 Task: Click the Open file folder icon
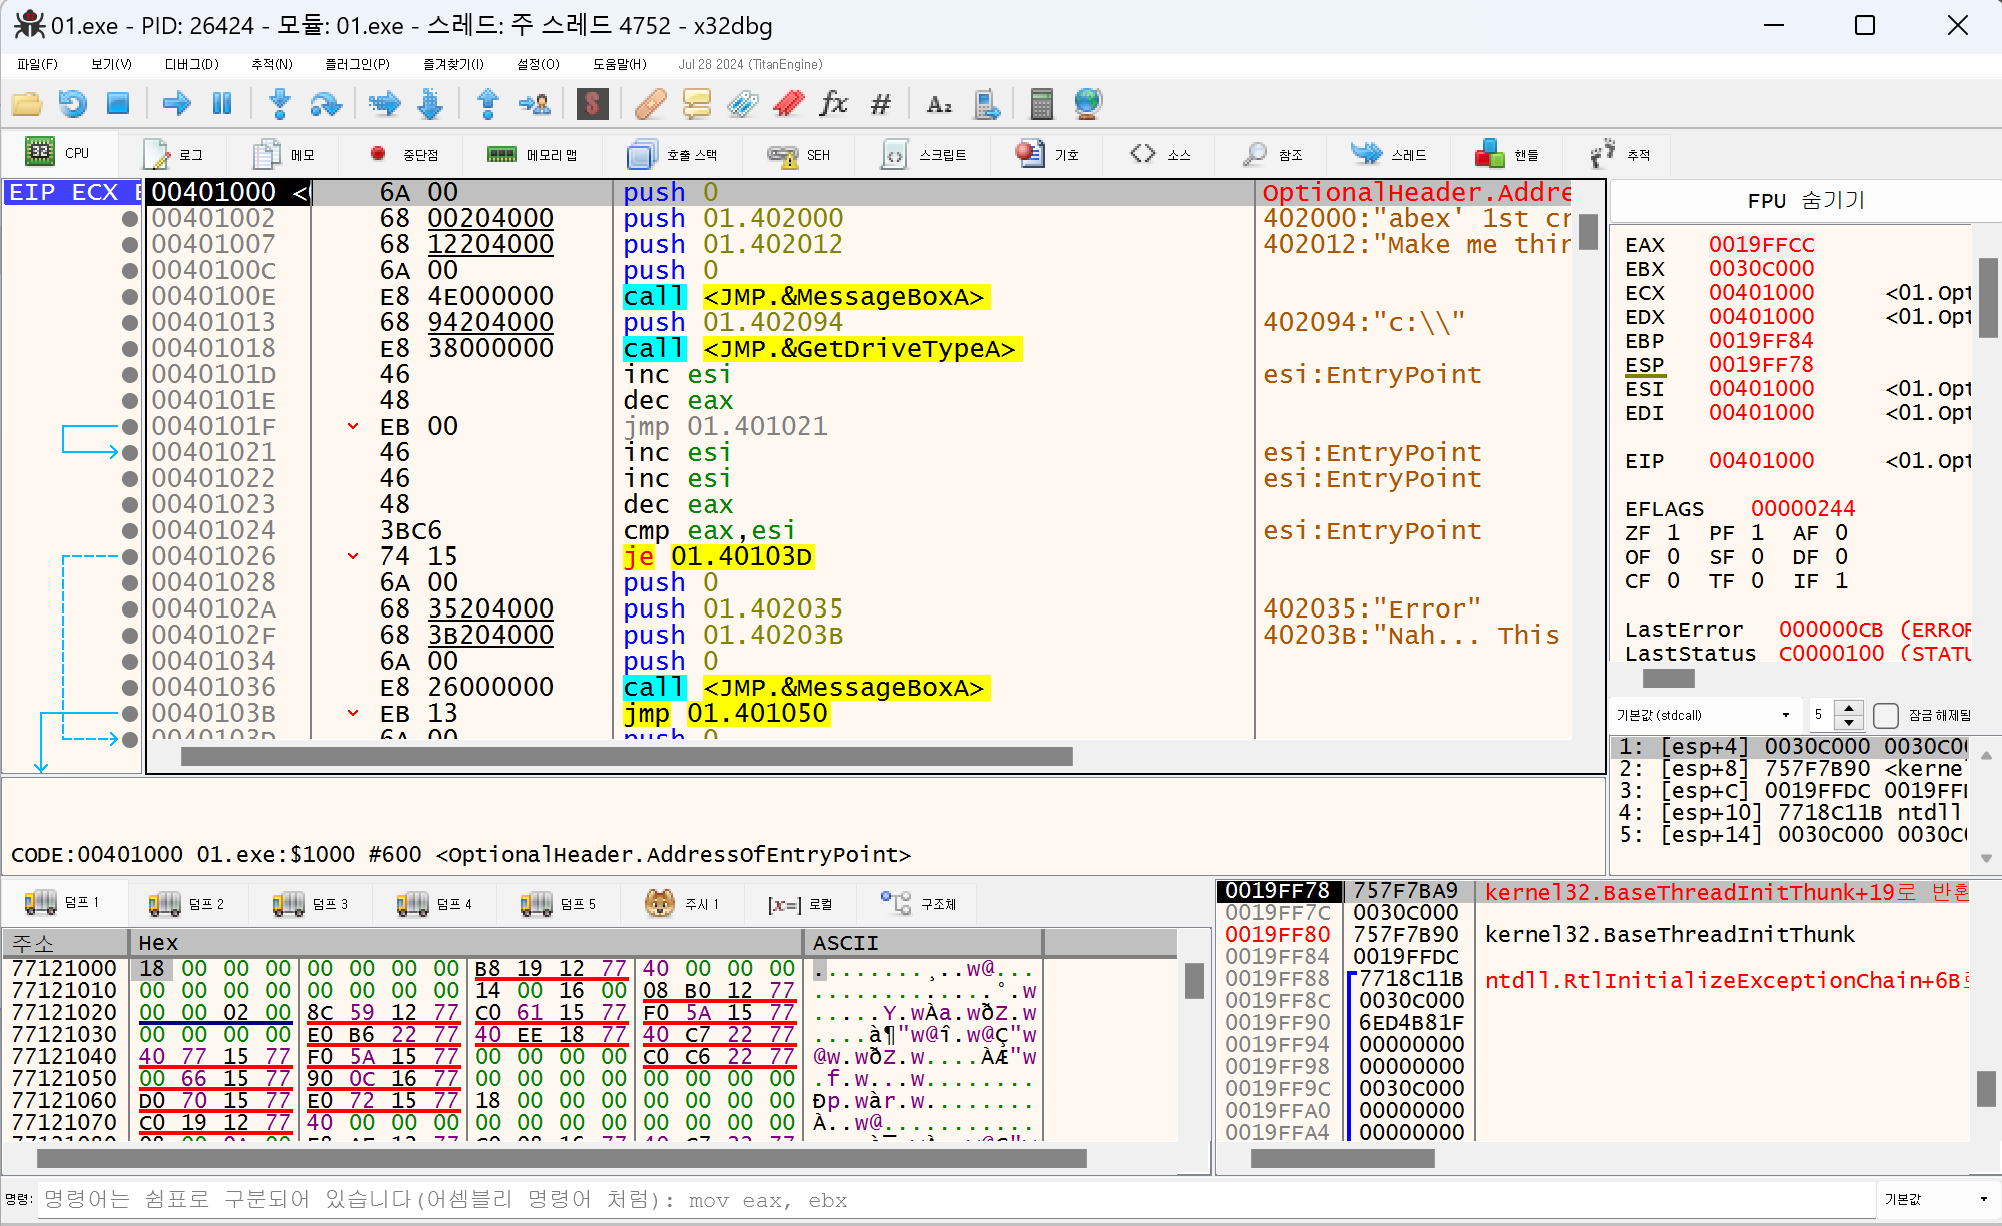pos(27,103)
